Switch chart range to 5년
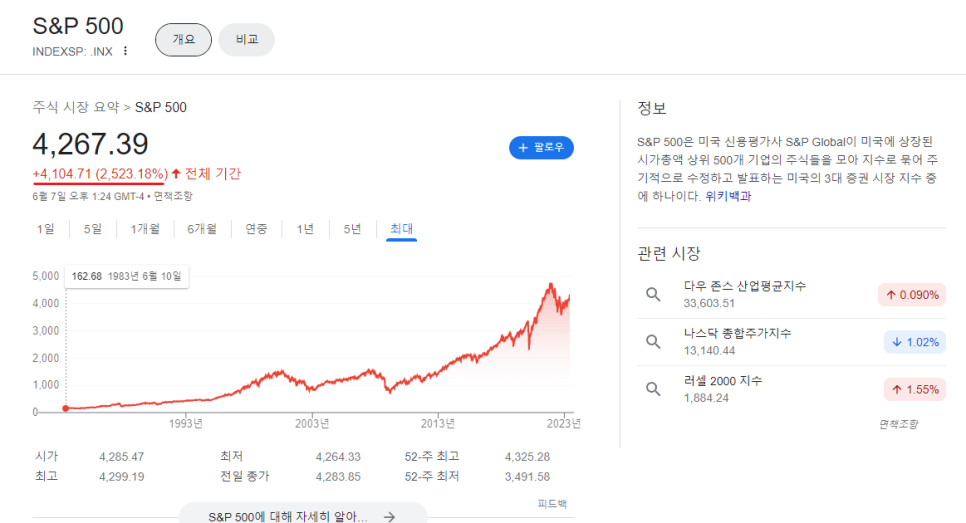Screen dimensions: 966x523 tap(352, 229)
